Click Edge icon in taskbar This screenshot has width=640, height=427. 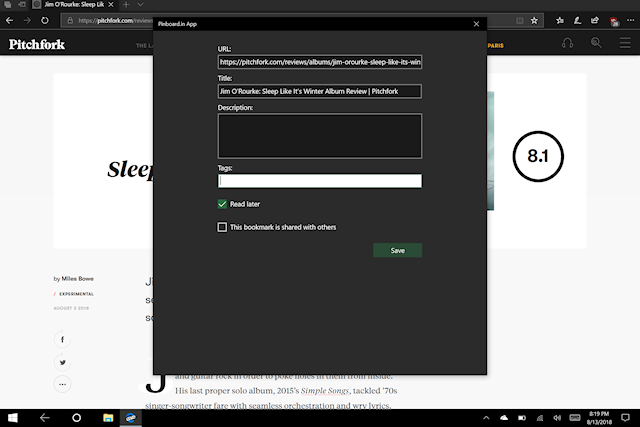click(131, 418)
